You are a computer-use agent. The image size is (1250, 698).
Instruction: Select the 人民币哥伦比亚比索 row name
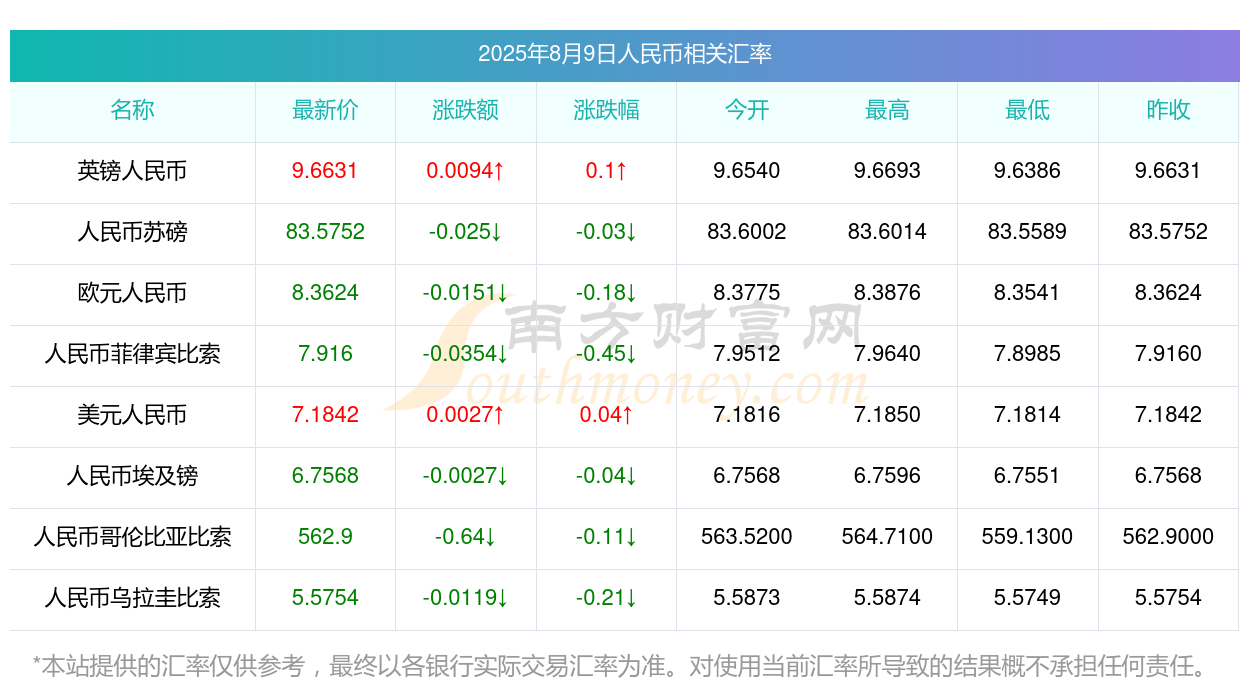[x=132, y=537]
